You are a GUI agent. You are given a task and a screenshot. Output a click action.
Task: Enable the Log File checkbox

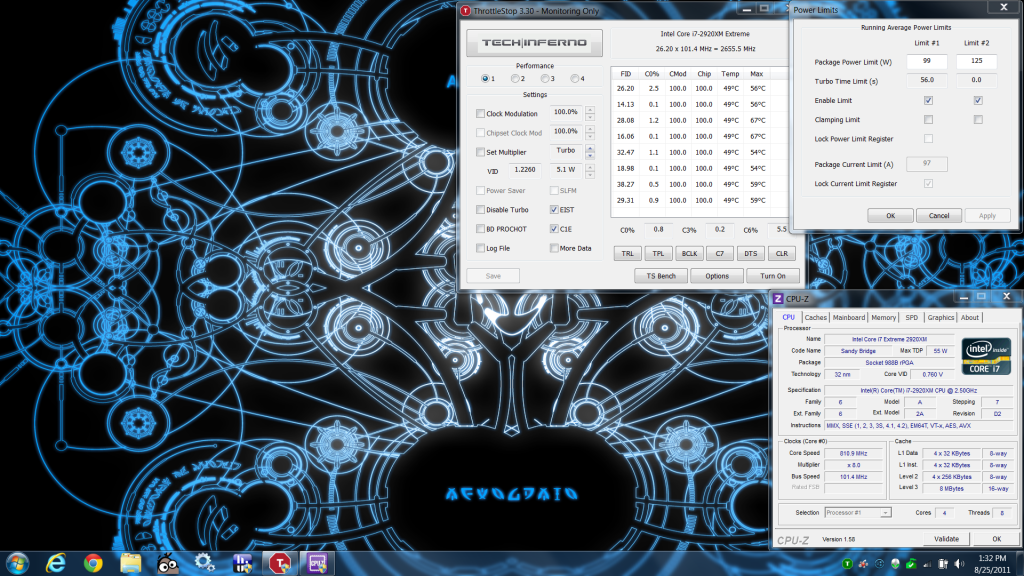[x=481, y=248]
